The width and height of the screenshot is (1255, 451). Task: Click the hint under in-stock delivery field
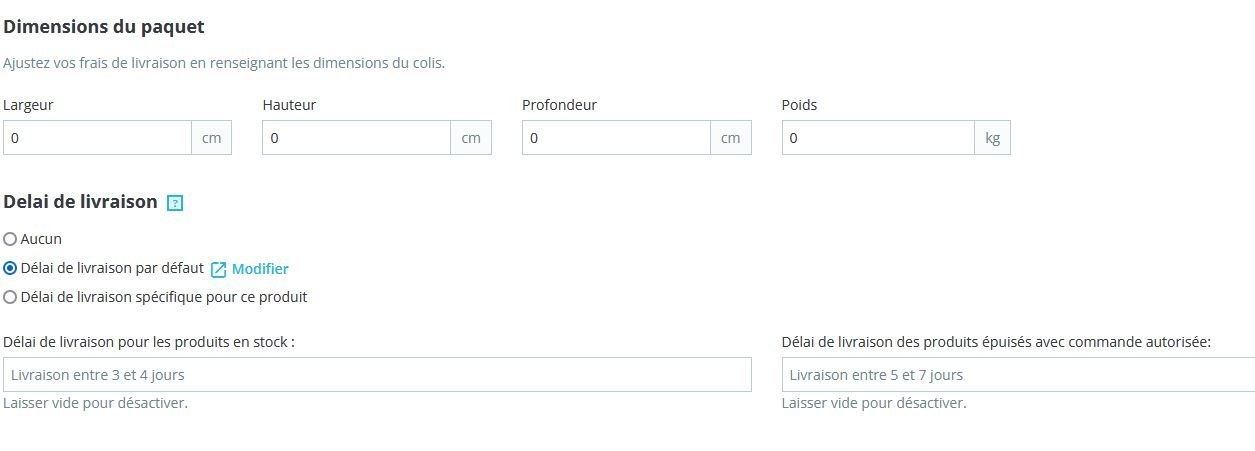pos(96,403)
